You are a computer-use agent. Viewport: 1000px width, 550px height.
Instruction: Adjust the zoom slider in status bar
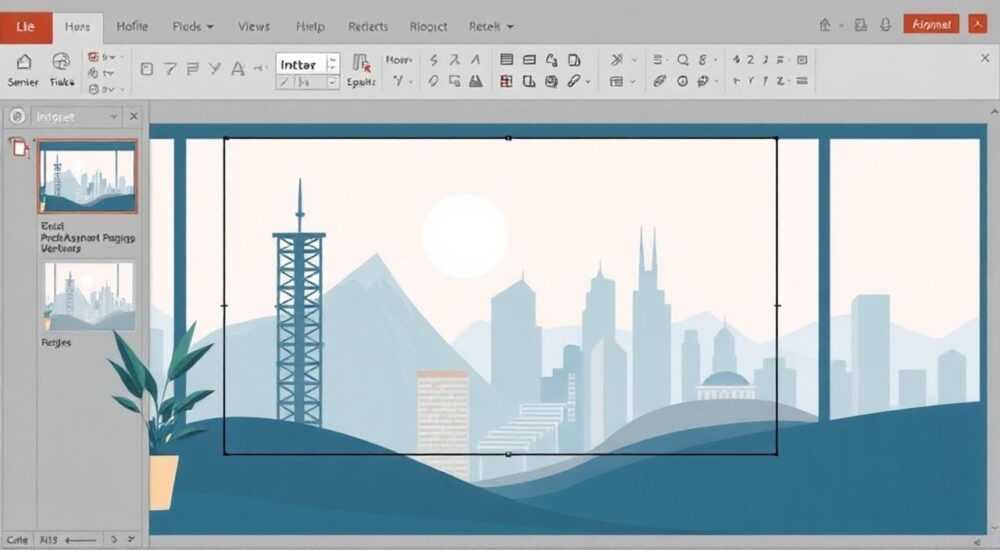[x=82, y=540]
